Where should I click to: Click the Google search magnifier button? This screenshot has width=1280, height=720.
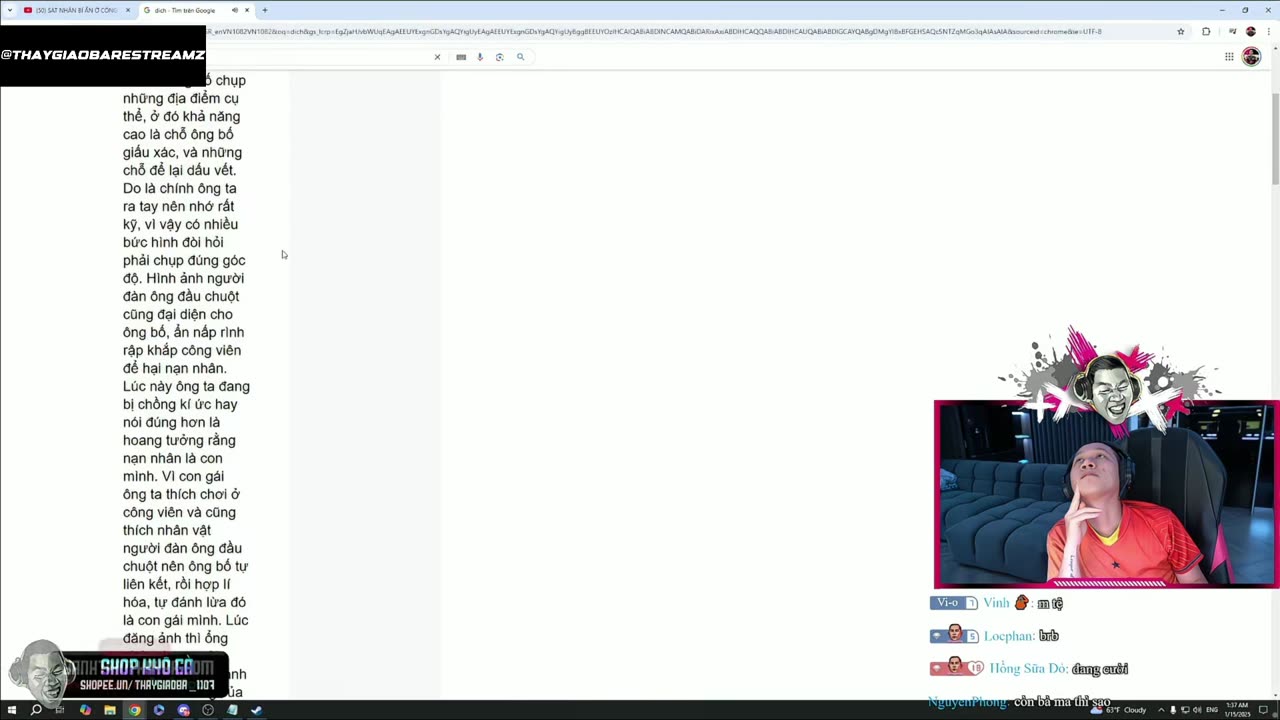[520, 57]
